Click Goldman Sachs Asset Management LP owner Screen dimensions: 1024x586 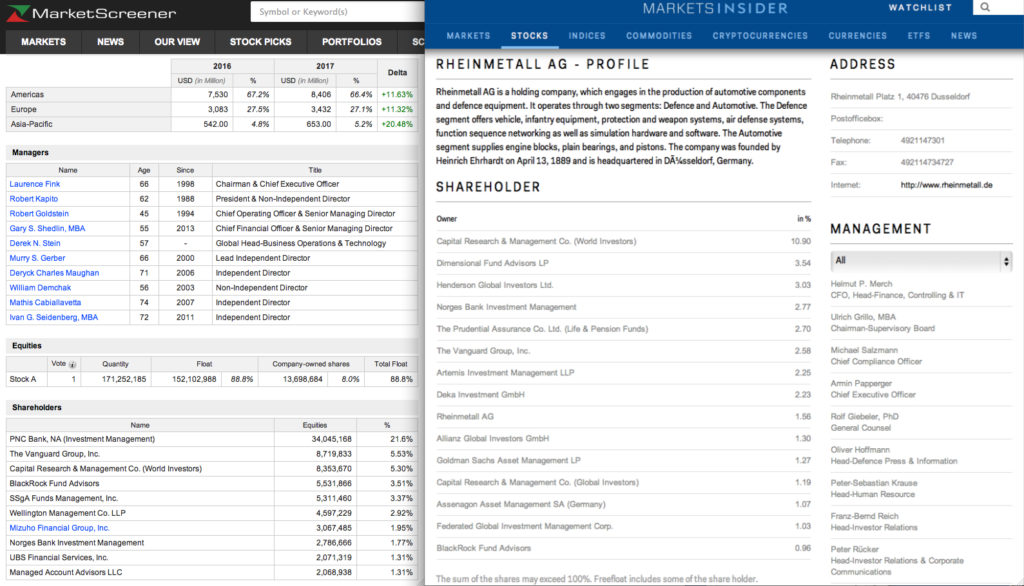coord(508,461)
